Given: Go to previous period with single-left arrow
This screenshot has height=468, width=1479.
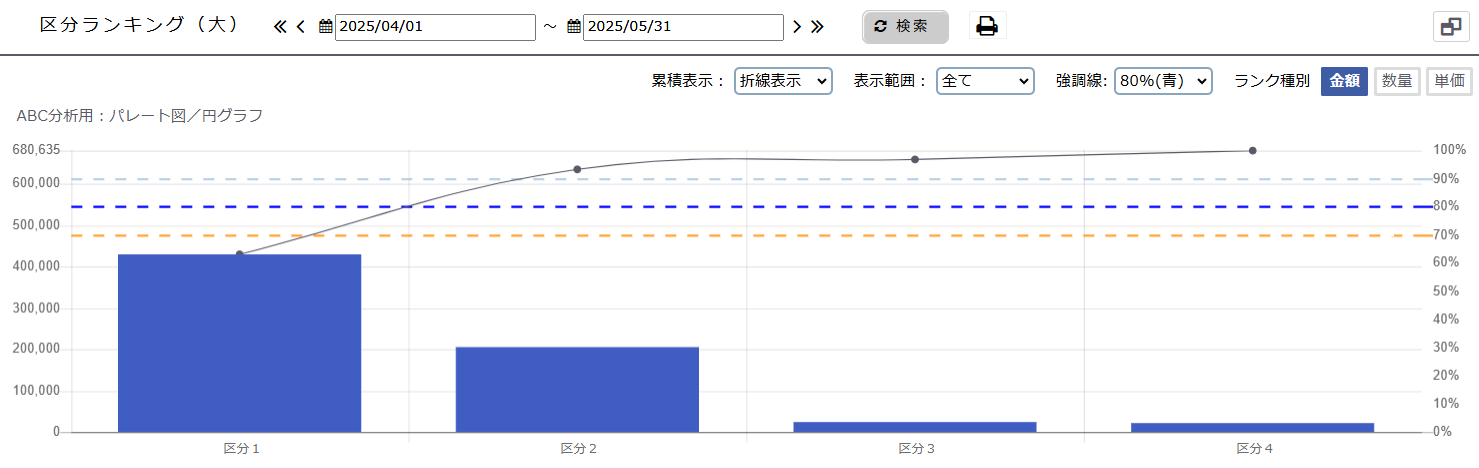Looking at the screenshot, I should coord(300,27).
